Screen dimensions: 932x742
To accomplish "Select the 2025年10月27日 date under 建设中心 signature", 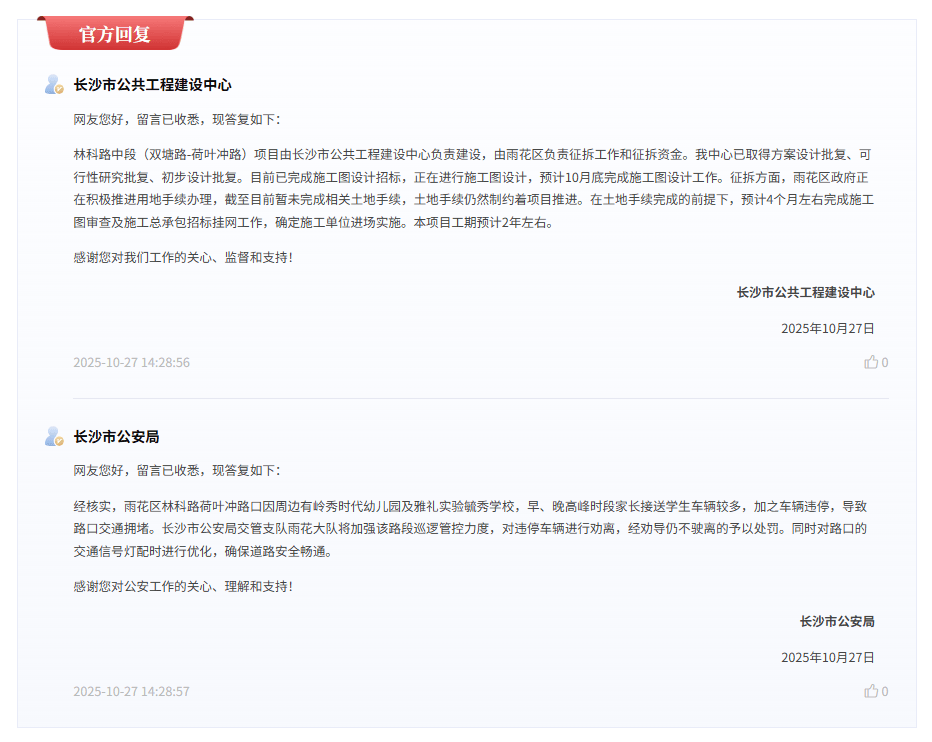I will pyautogui.click(x=827, y=328).
